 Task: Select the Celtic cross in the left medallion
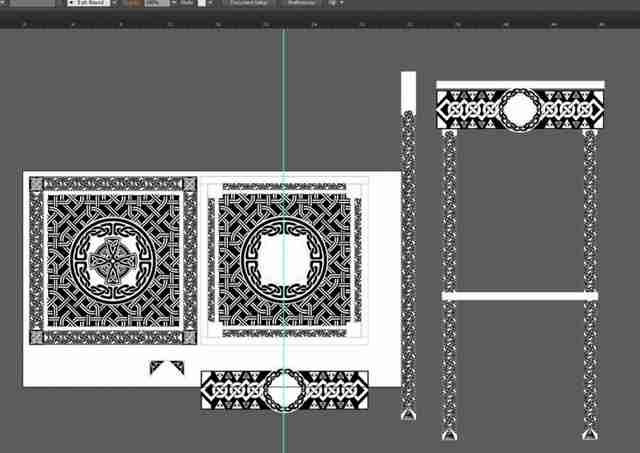click(111, 260)
